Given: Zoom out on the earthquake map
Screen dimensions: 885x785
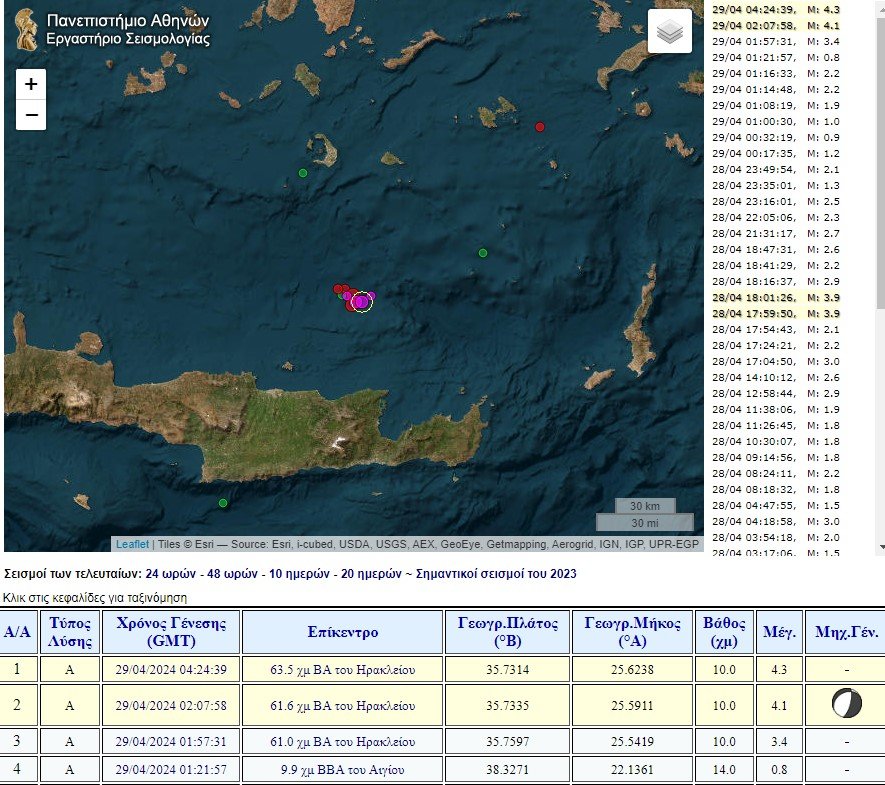Looking at the screenshot, I should pyautogui.click(x=31, y=115).
